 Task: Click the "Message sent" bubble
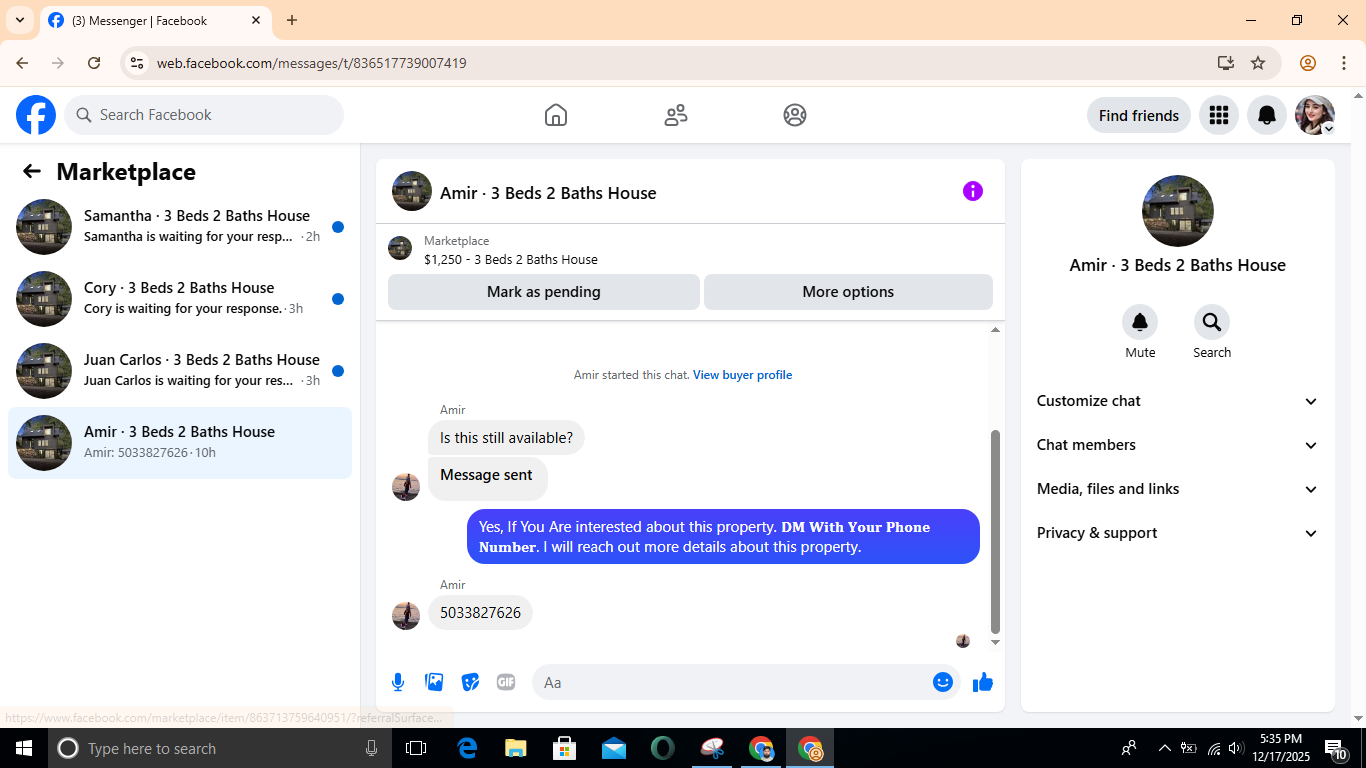tap(487, 477)
